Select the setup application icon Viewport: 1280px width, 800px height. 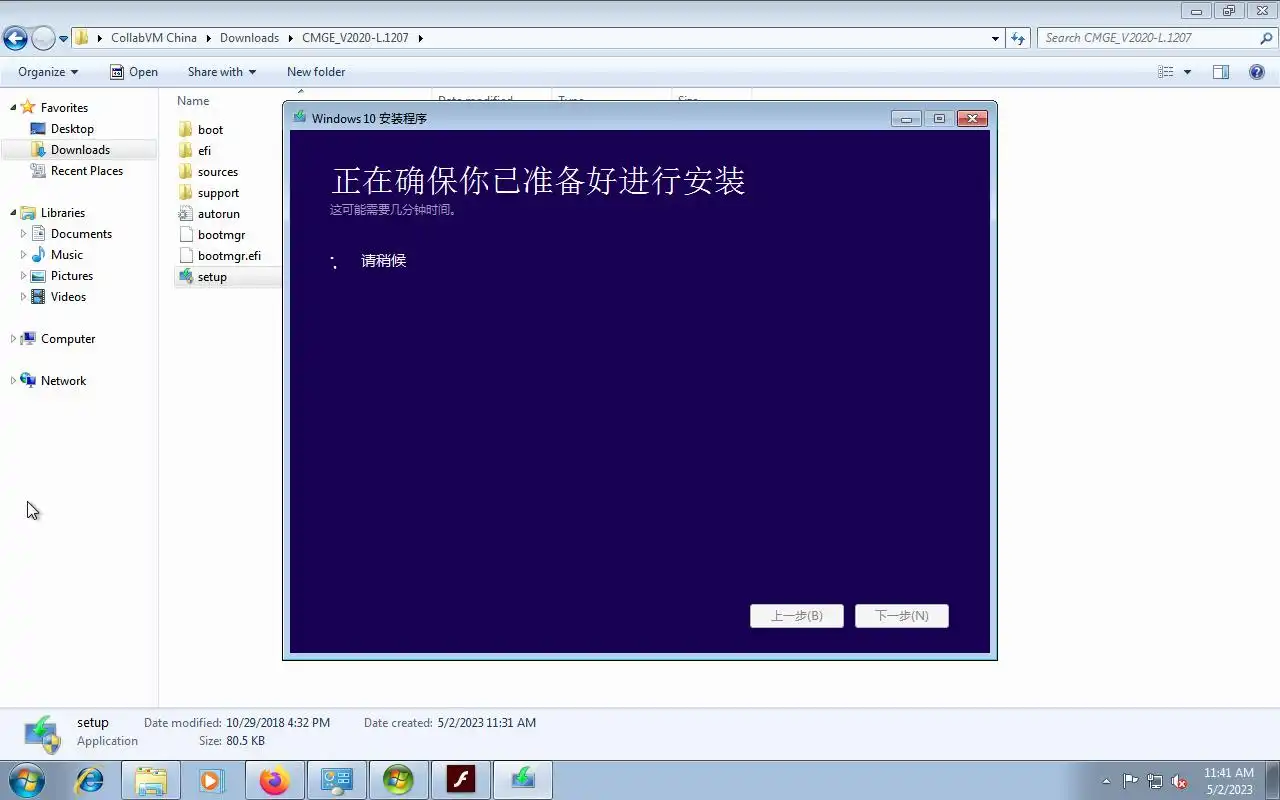click(185, 277)
